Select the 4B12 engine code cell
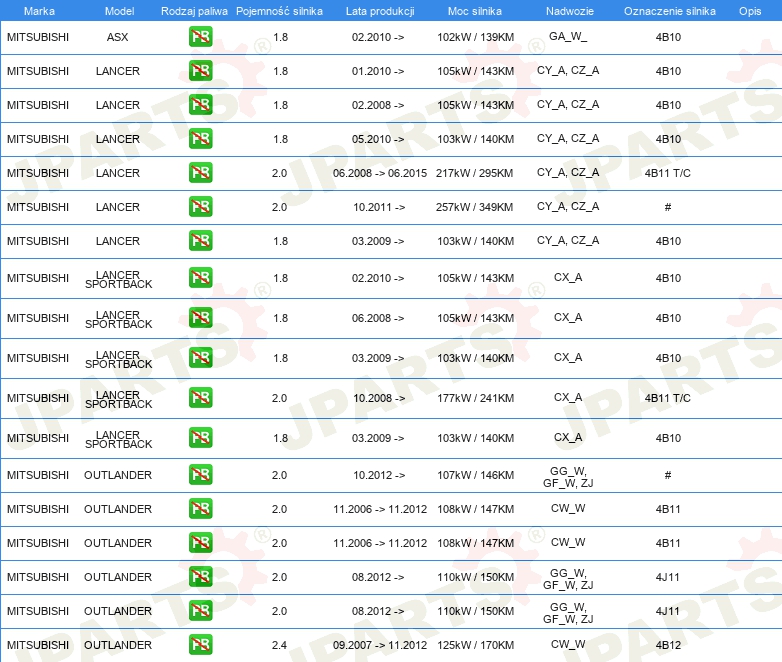The image size is (782, 662). click(668, 645)
